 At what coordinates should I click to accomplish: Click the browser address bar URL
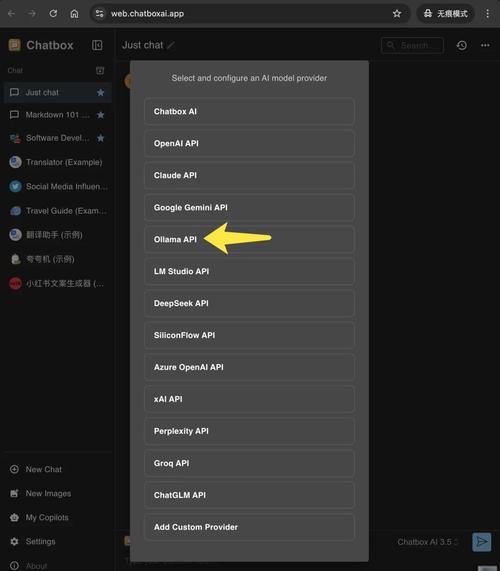coord(147,14)
